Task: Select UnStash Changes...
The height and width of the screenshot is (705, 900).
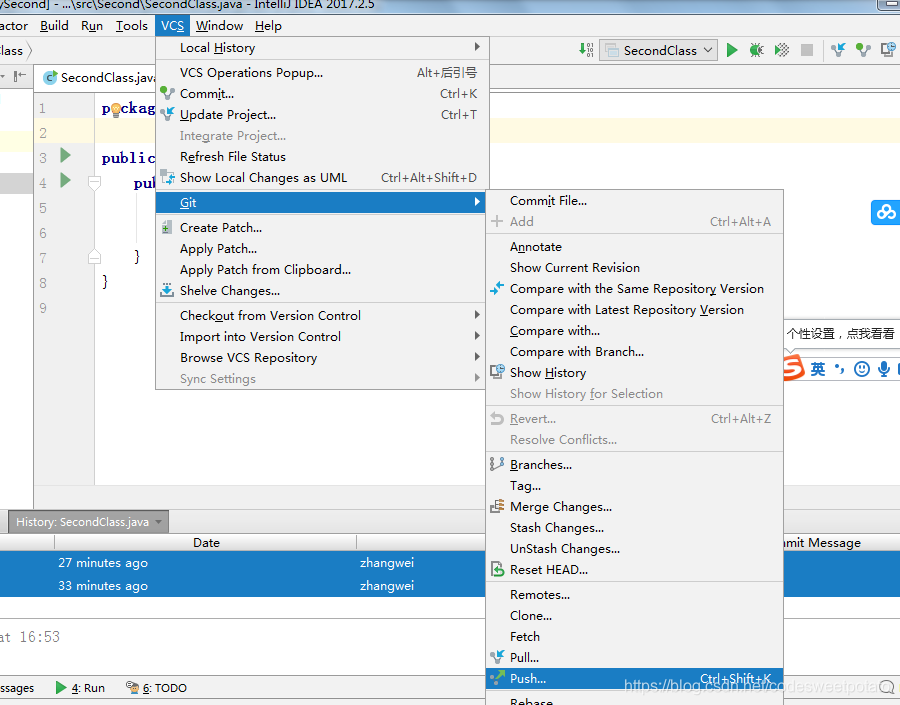Action: click(634, 549)
